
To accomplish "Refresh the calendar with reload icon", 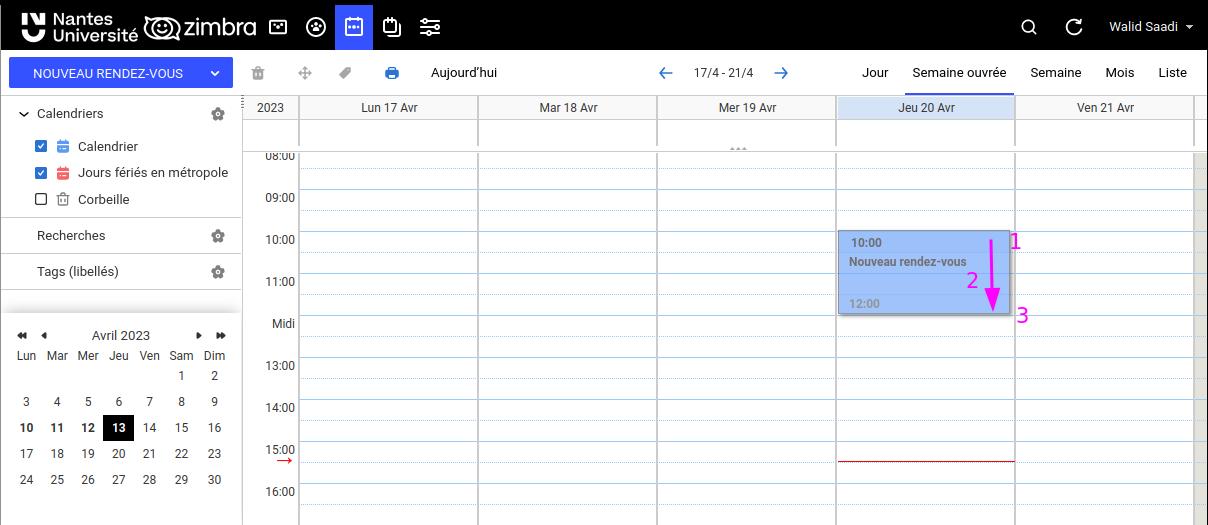I will (x=1074, y=27).
